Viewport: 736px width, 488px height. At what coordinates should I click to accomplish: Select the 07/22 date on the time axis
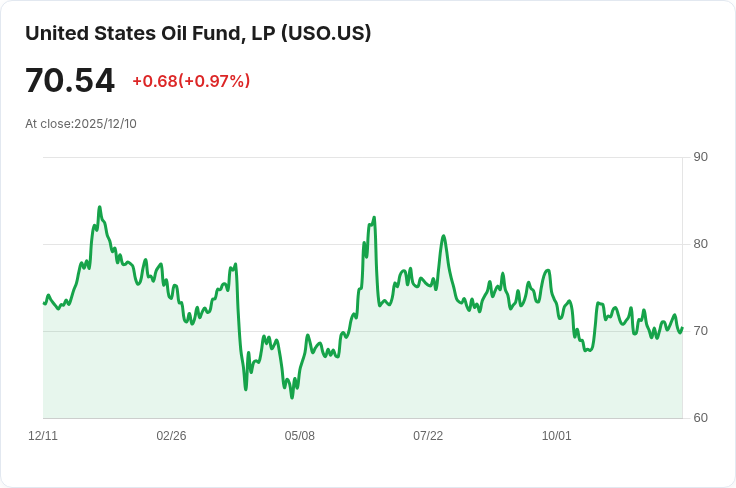(428, 436)
